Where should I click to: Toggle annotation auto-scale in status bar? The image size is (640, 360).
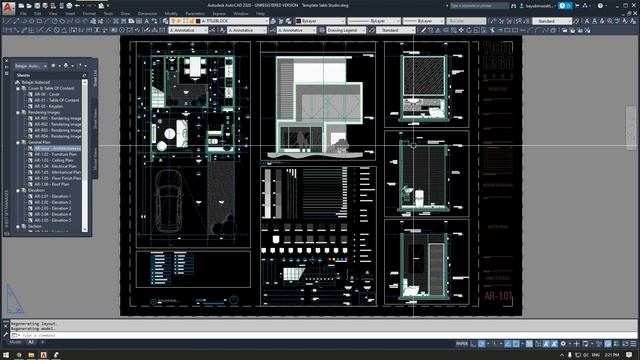click(554, 344)
